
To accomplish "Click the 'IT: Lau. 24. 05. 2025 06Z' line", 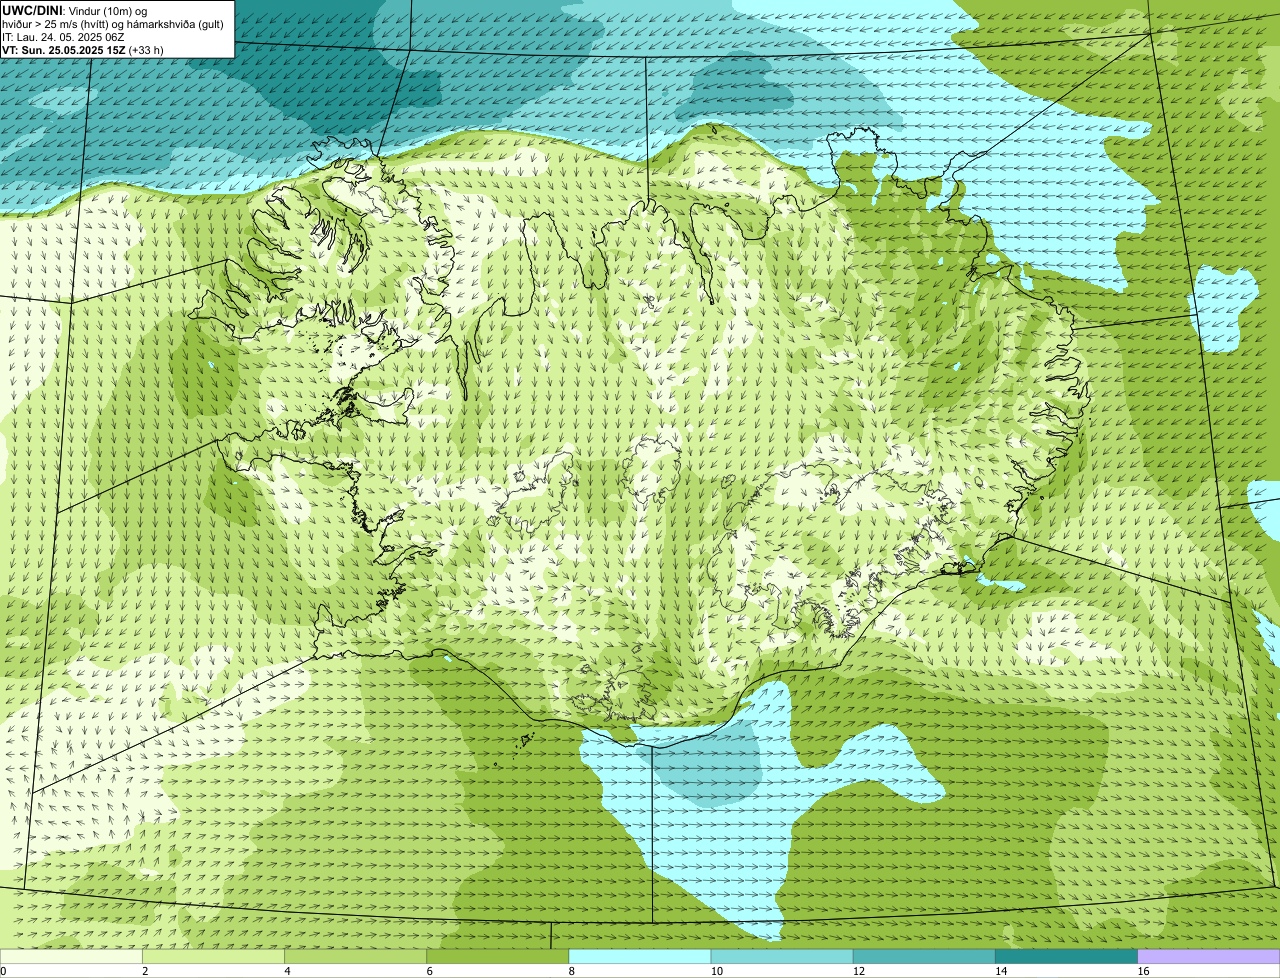I will (64, 36).
